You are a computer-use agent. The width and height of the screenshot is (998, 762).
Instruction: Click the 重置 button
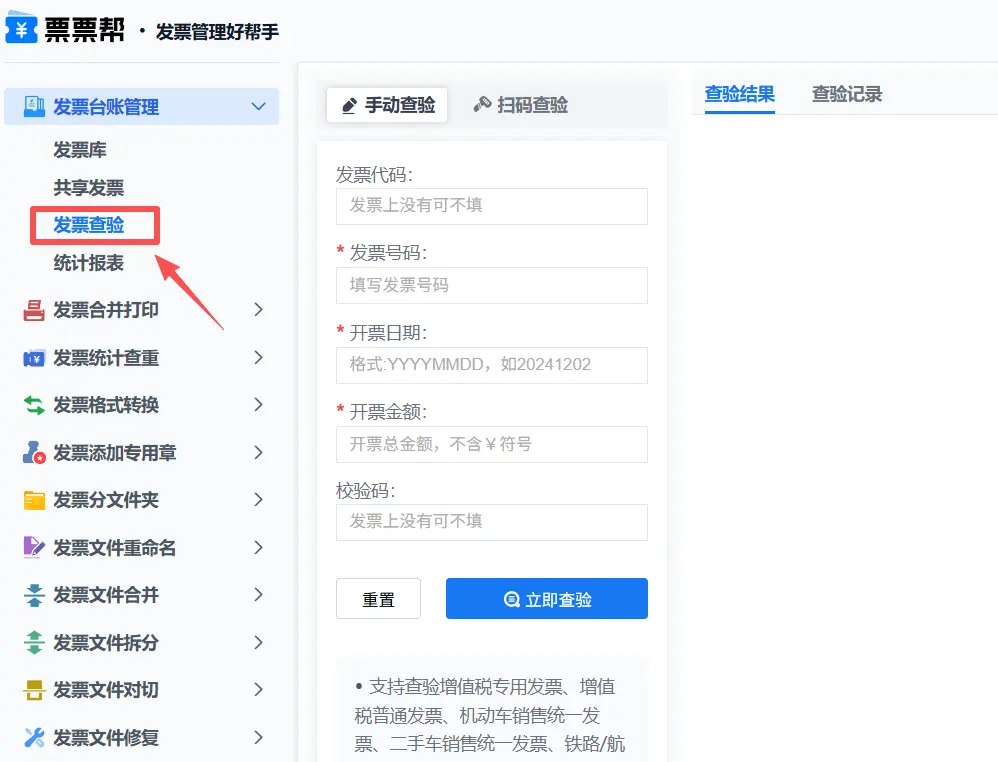(378, 599)
